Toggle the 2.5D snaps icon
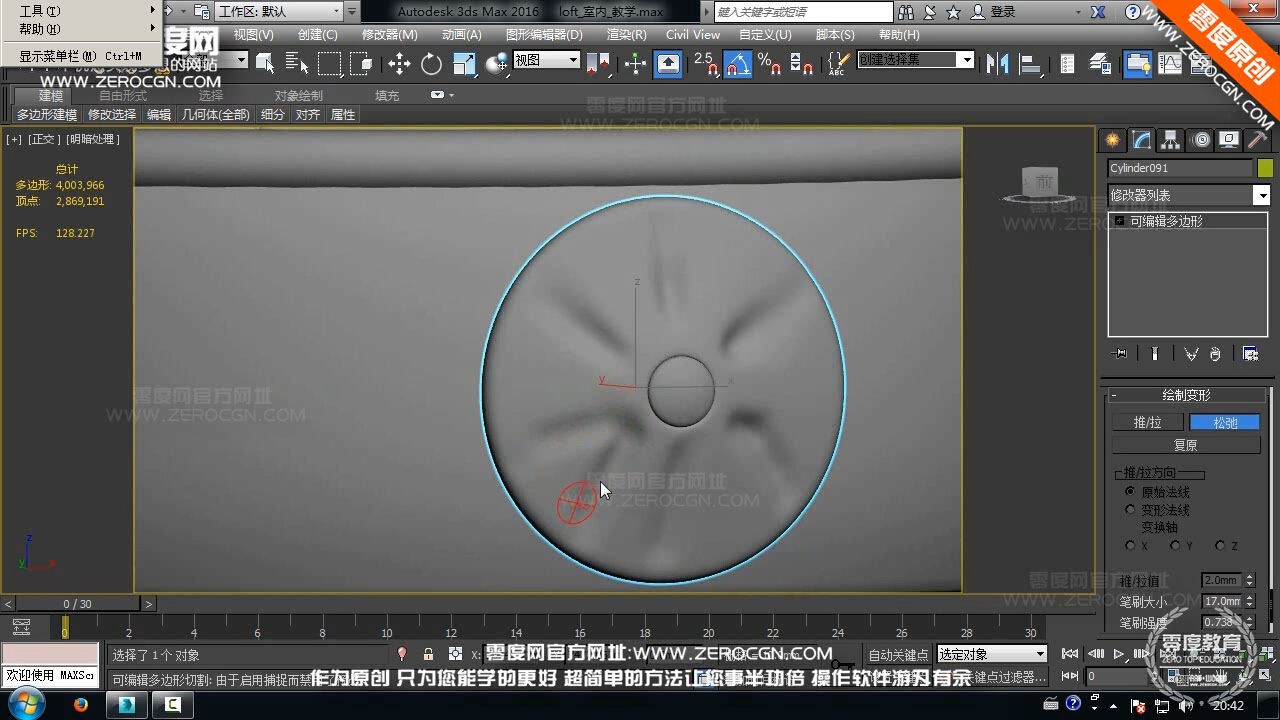Screen dimensions: 1280x720 click(x=706, y=64)
